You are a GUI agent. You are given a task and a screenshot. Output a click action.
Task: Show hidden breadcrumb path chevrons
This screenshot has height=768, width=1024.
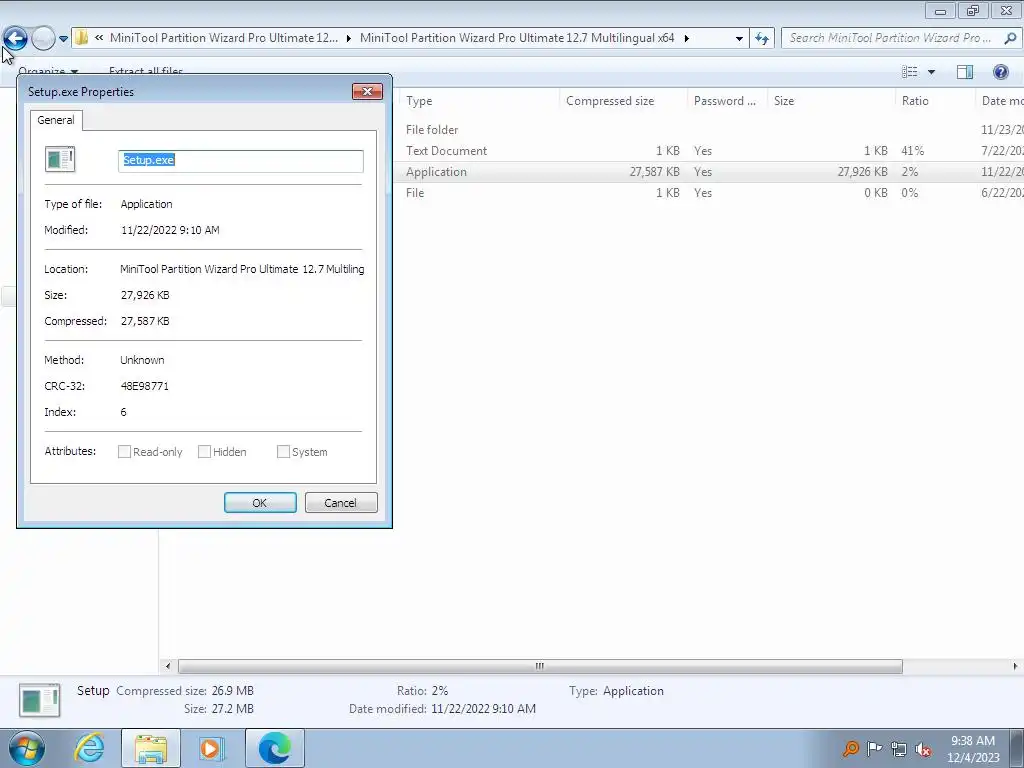click(99, 38)
